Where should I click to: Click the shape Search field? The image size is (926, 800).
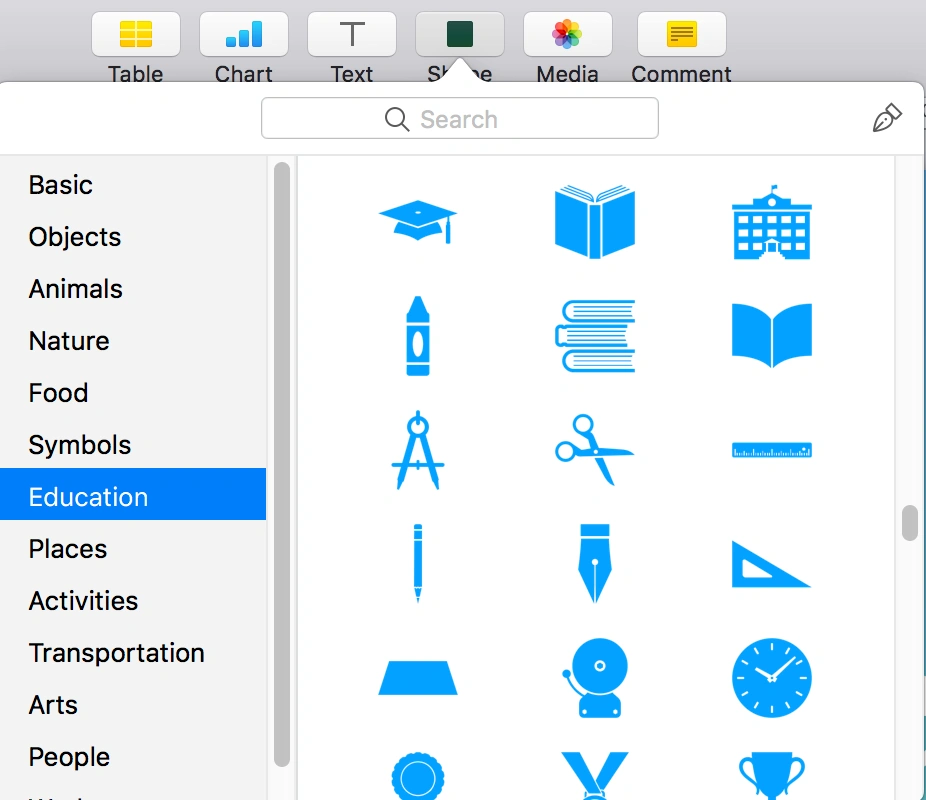point(459,118)
